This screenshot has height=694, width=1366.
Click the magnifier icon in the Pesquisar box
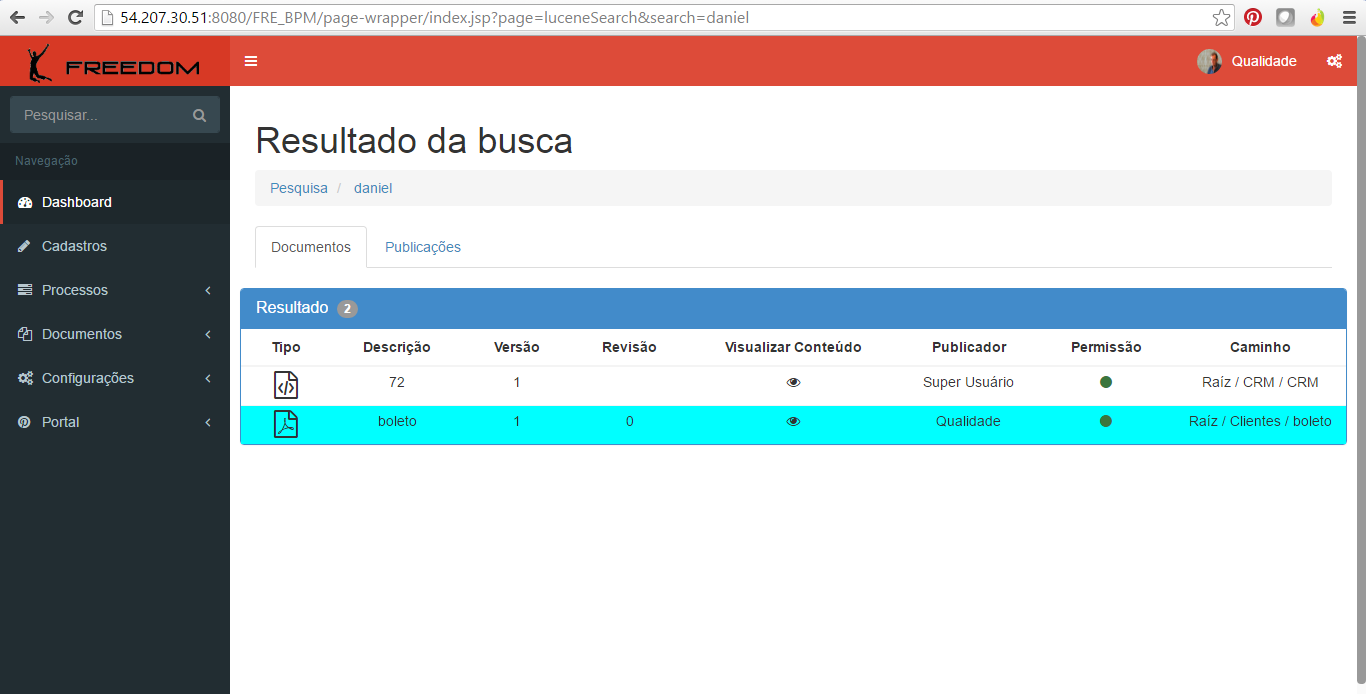[x=199, y=115]
